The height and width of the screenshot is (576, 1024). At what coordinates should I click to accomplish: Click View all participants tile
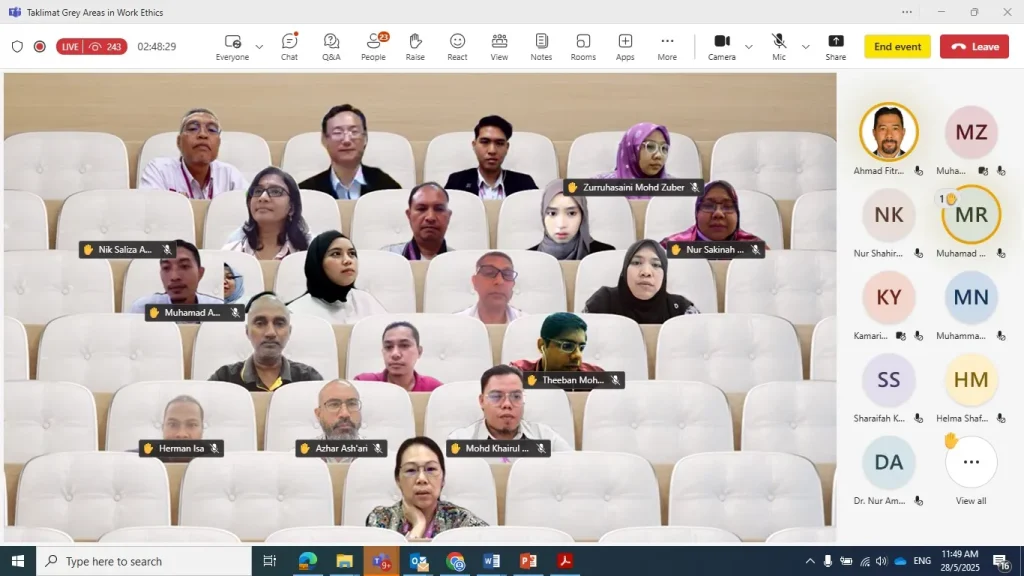(x=971, y=469)
